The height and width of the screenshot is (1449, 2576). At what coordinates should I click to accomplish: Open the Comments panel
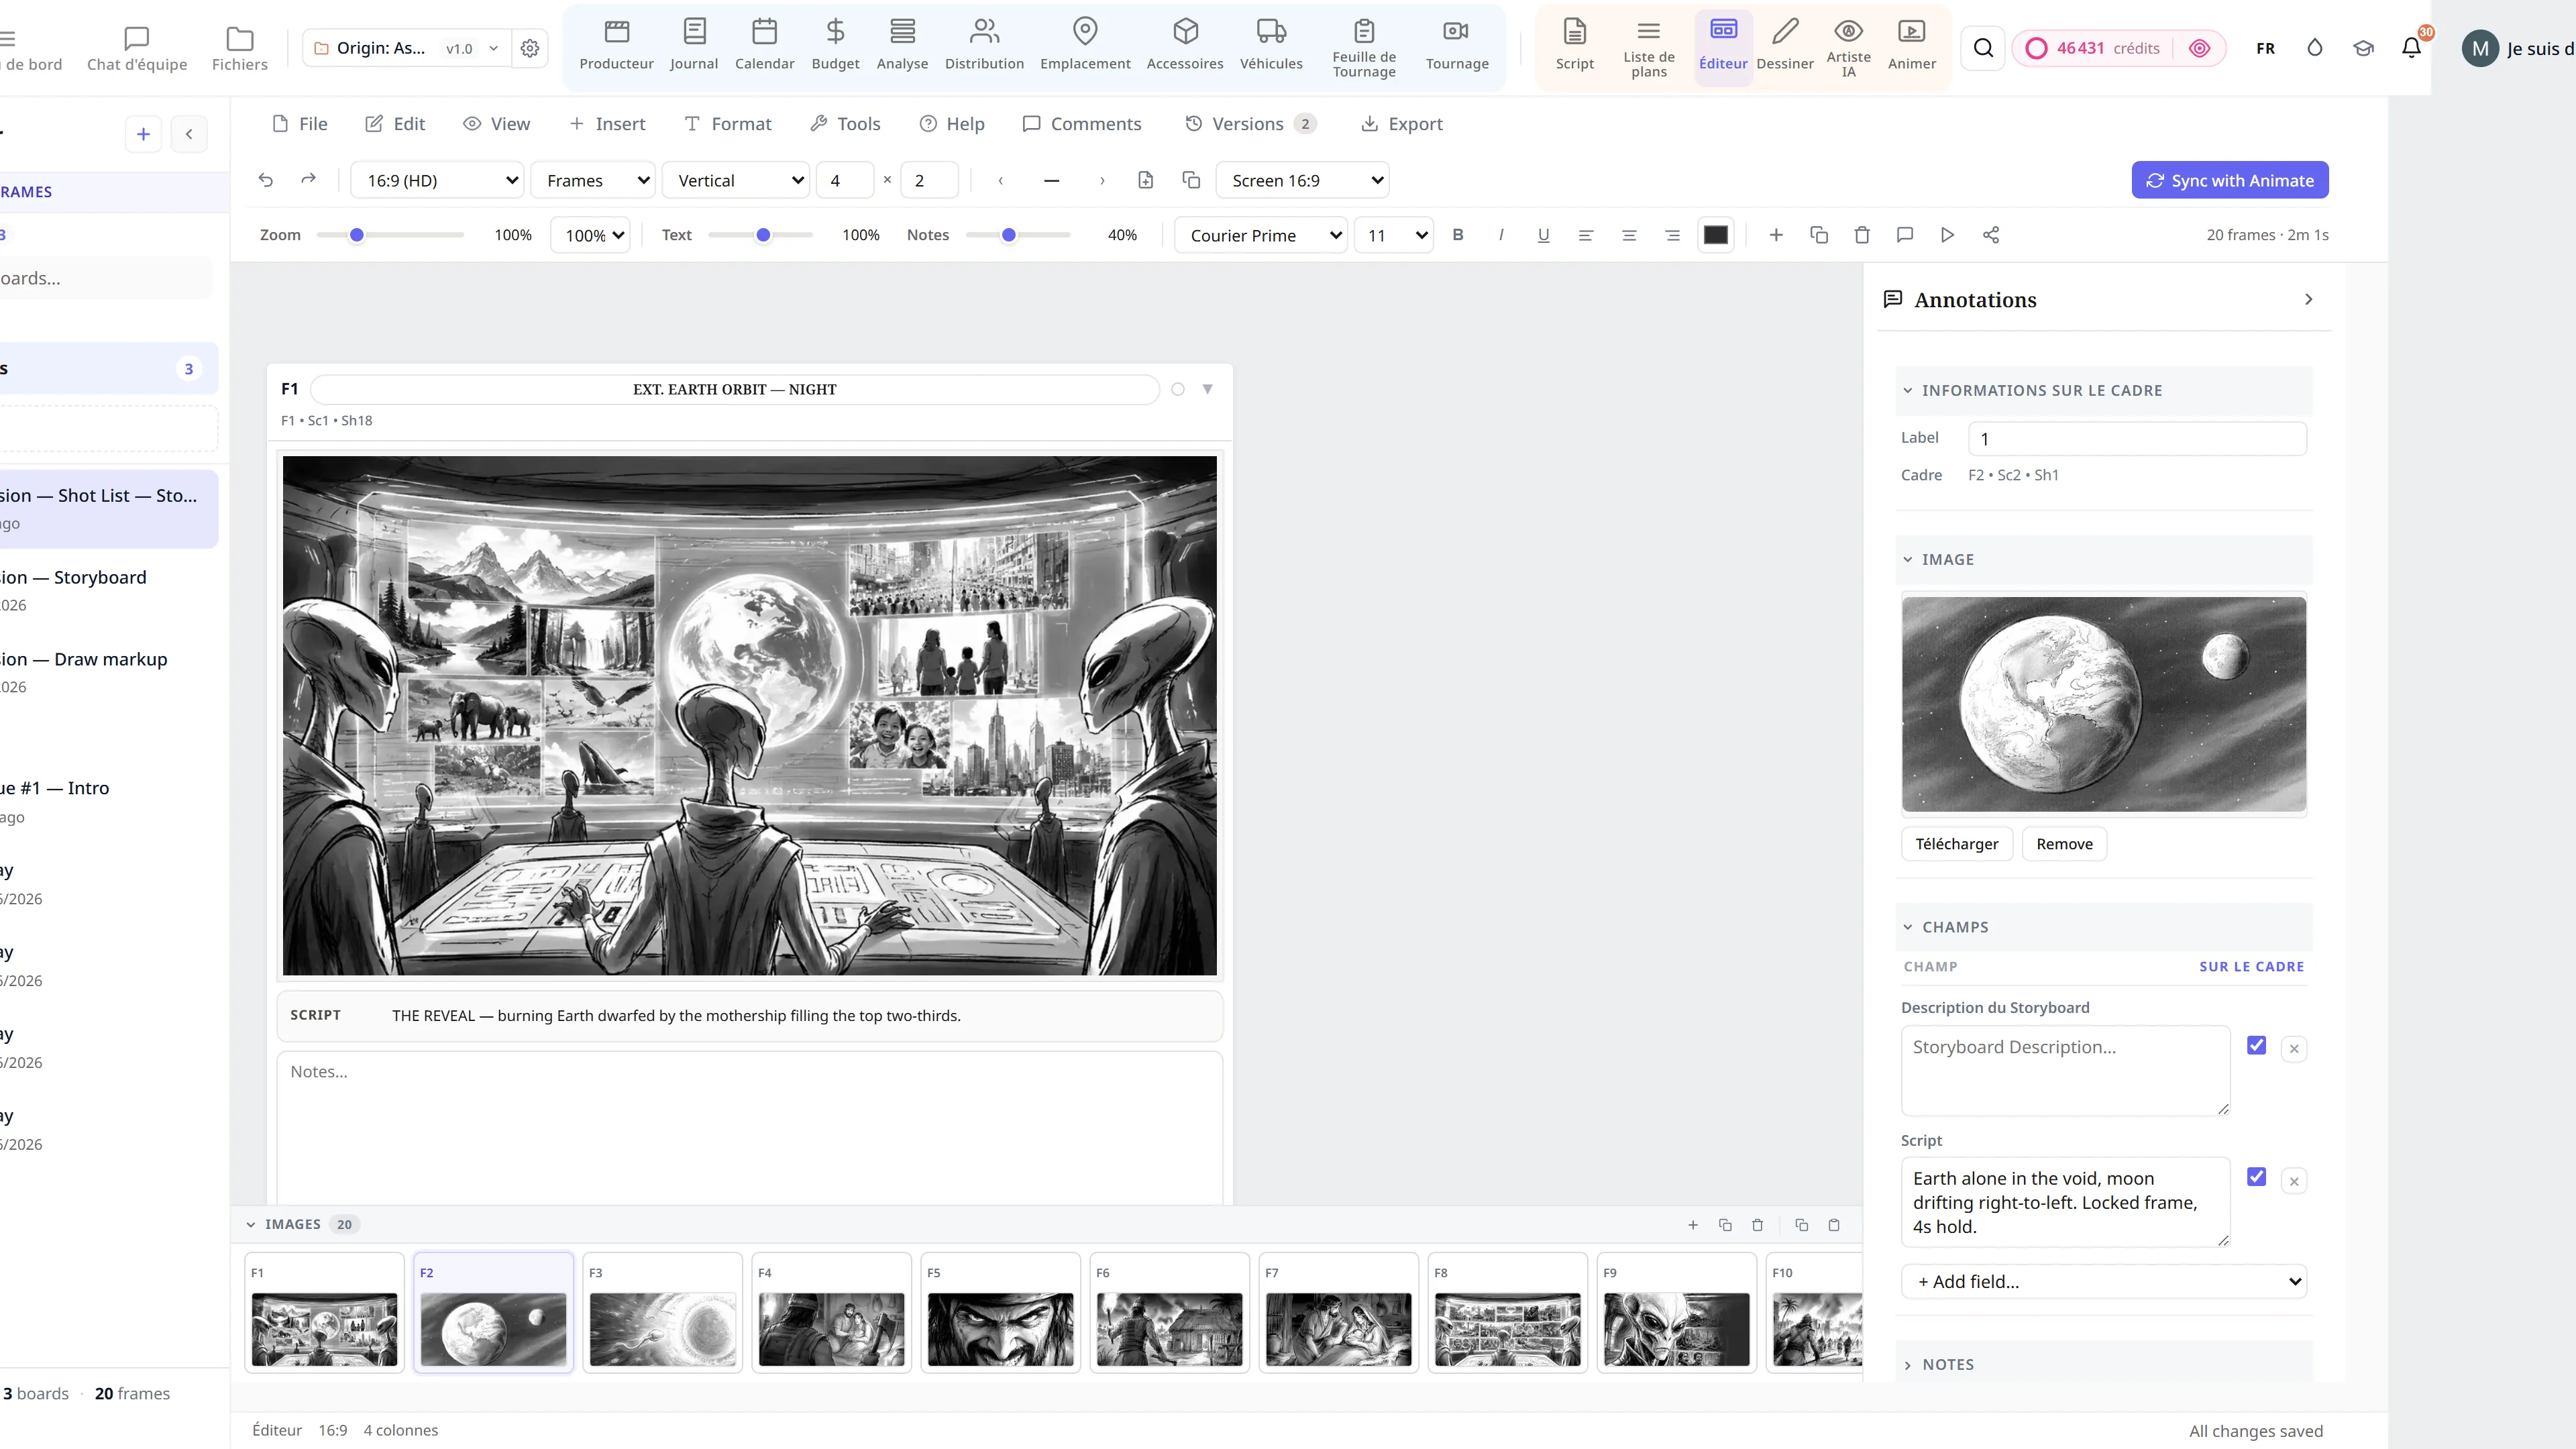[1082, 124]
